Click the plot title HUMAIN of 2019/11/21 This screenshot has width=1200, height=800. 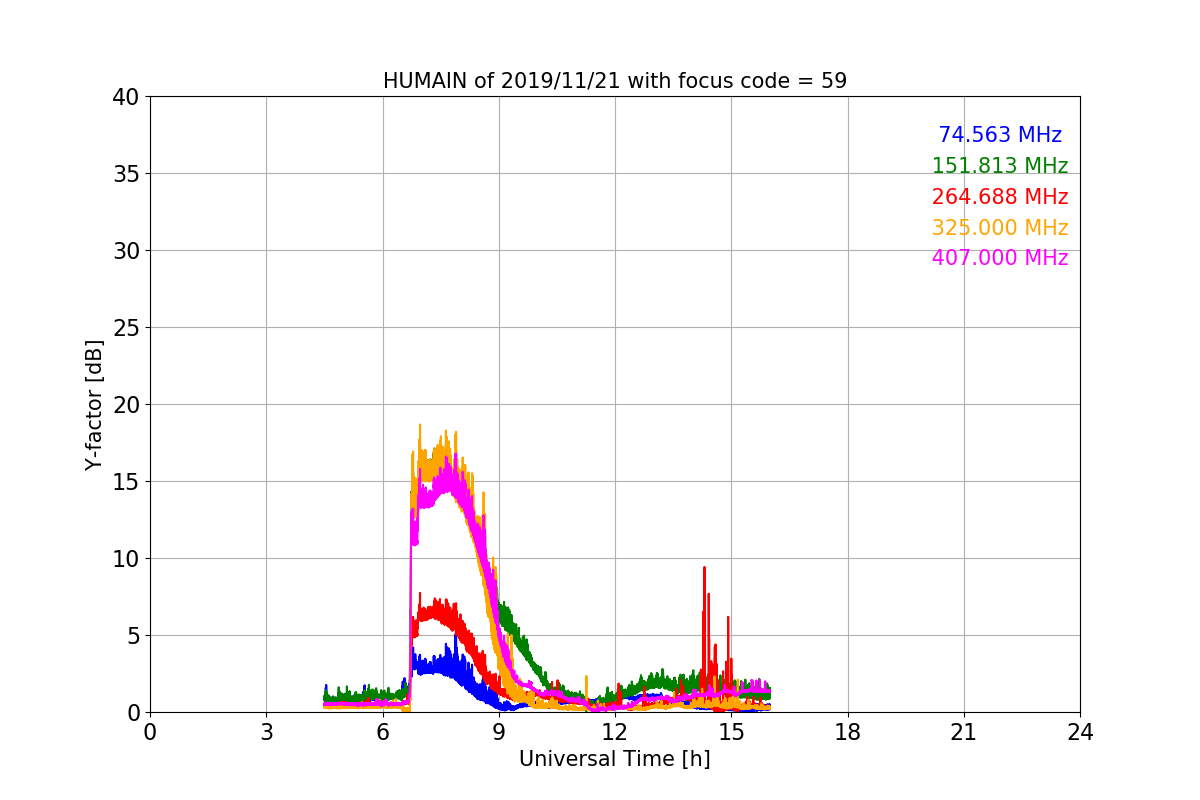pyautogui.click(x=614, y=81)
